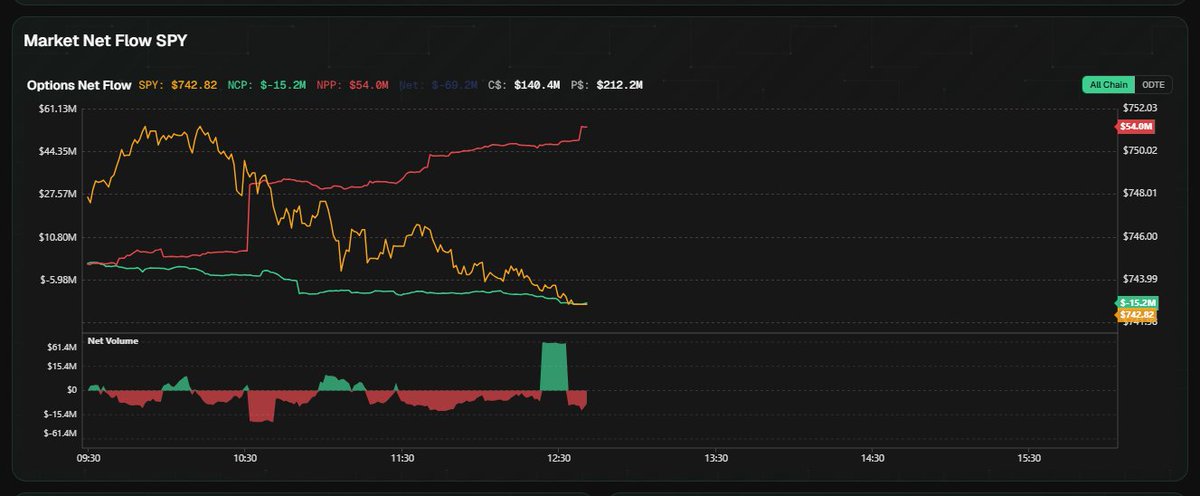Click the Net Volume pane label

tap(113, 341)
